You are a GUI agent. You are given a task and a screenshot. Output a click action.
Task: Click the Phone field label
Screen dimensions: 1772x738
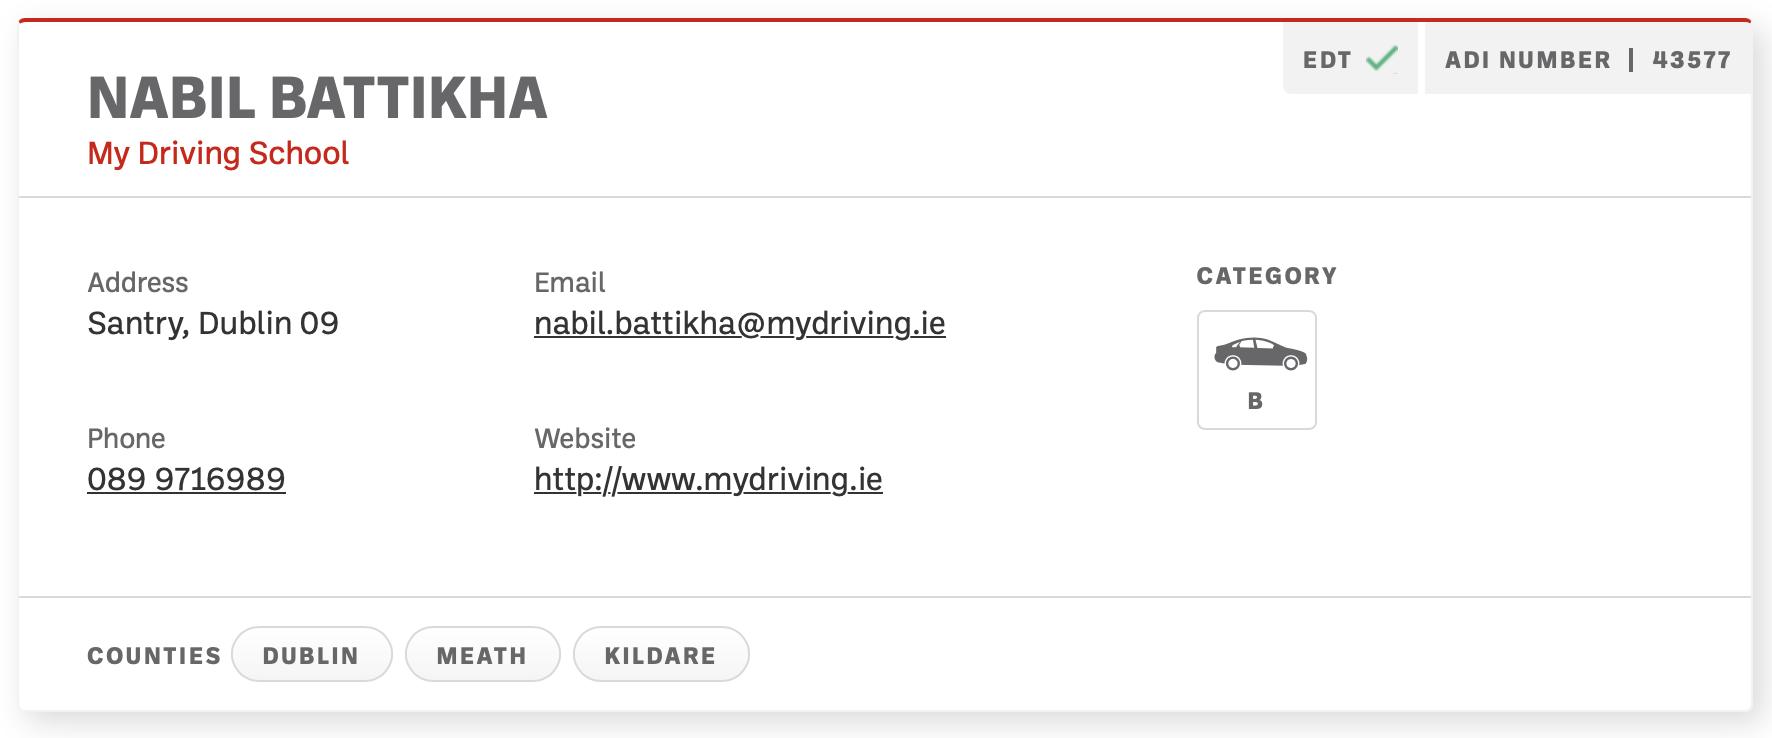tap(126, 438)
